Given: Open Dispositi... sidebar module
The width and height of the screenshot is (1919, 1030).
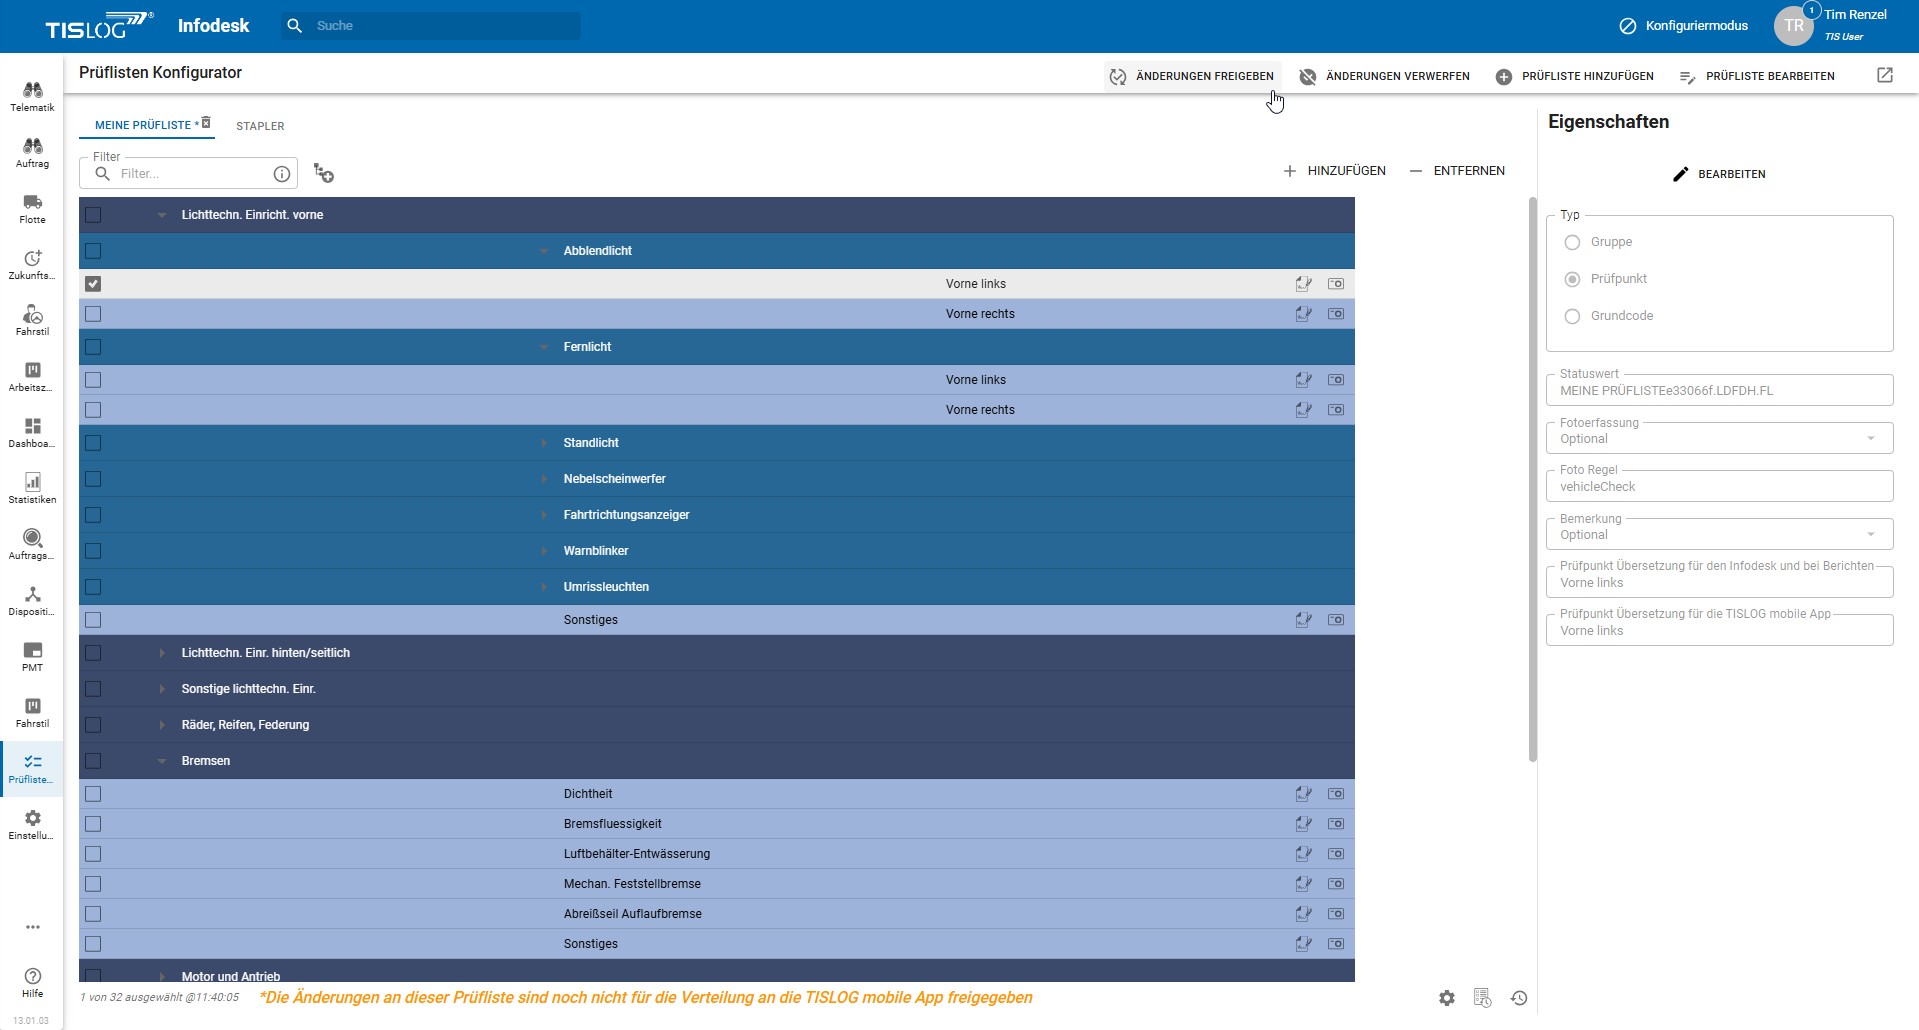Looking at the screenshot, I should click(32, 601).
